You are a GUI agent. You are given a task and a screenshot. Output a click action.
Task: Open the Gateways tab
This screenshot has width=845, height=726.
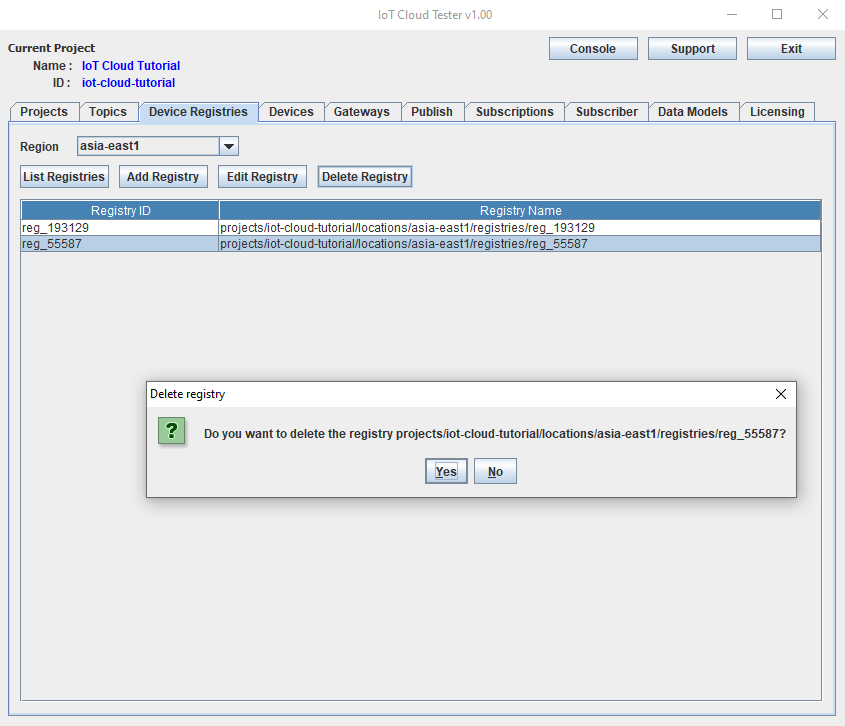362,112
